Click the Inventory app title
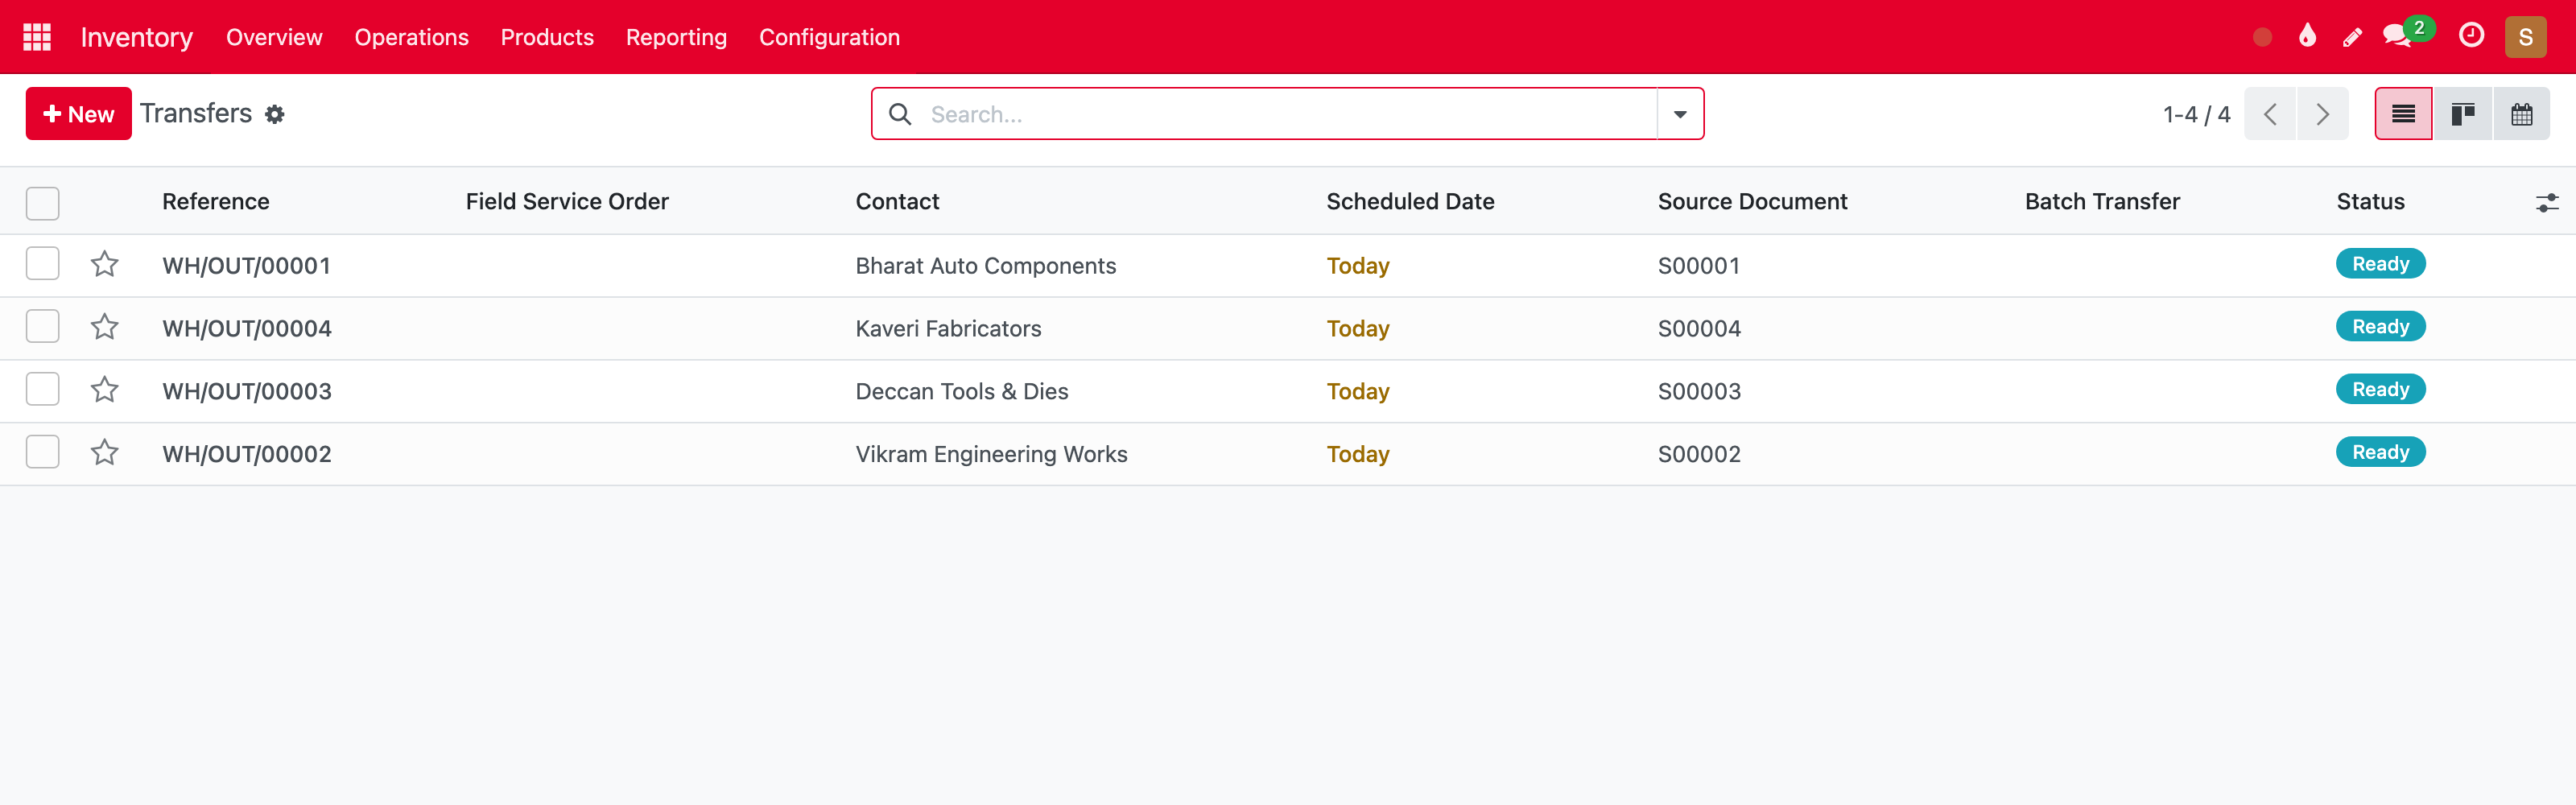This screenshot has width=2576, height=805. 137,37
